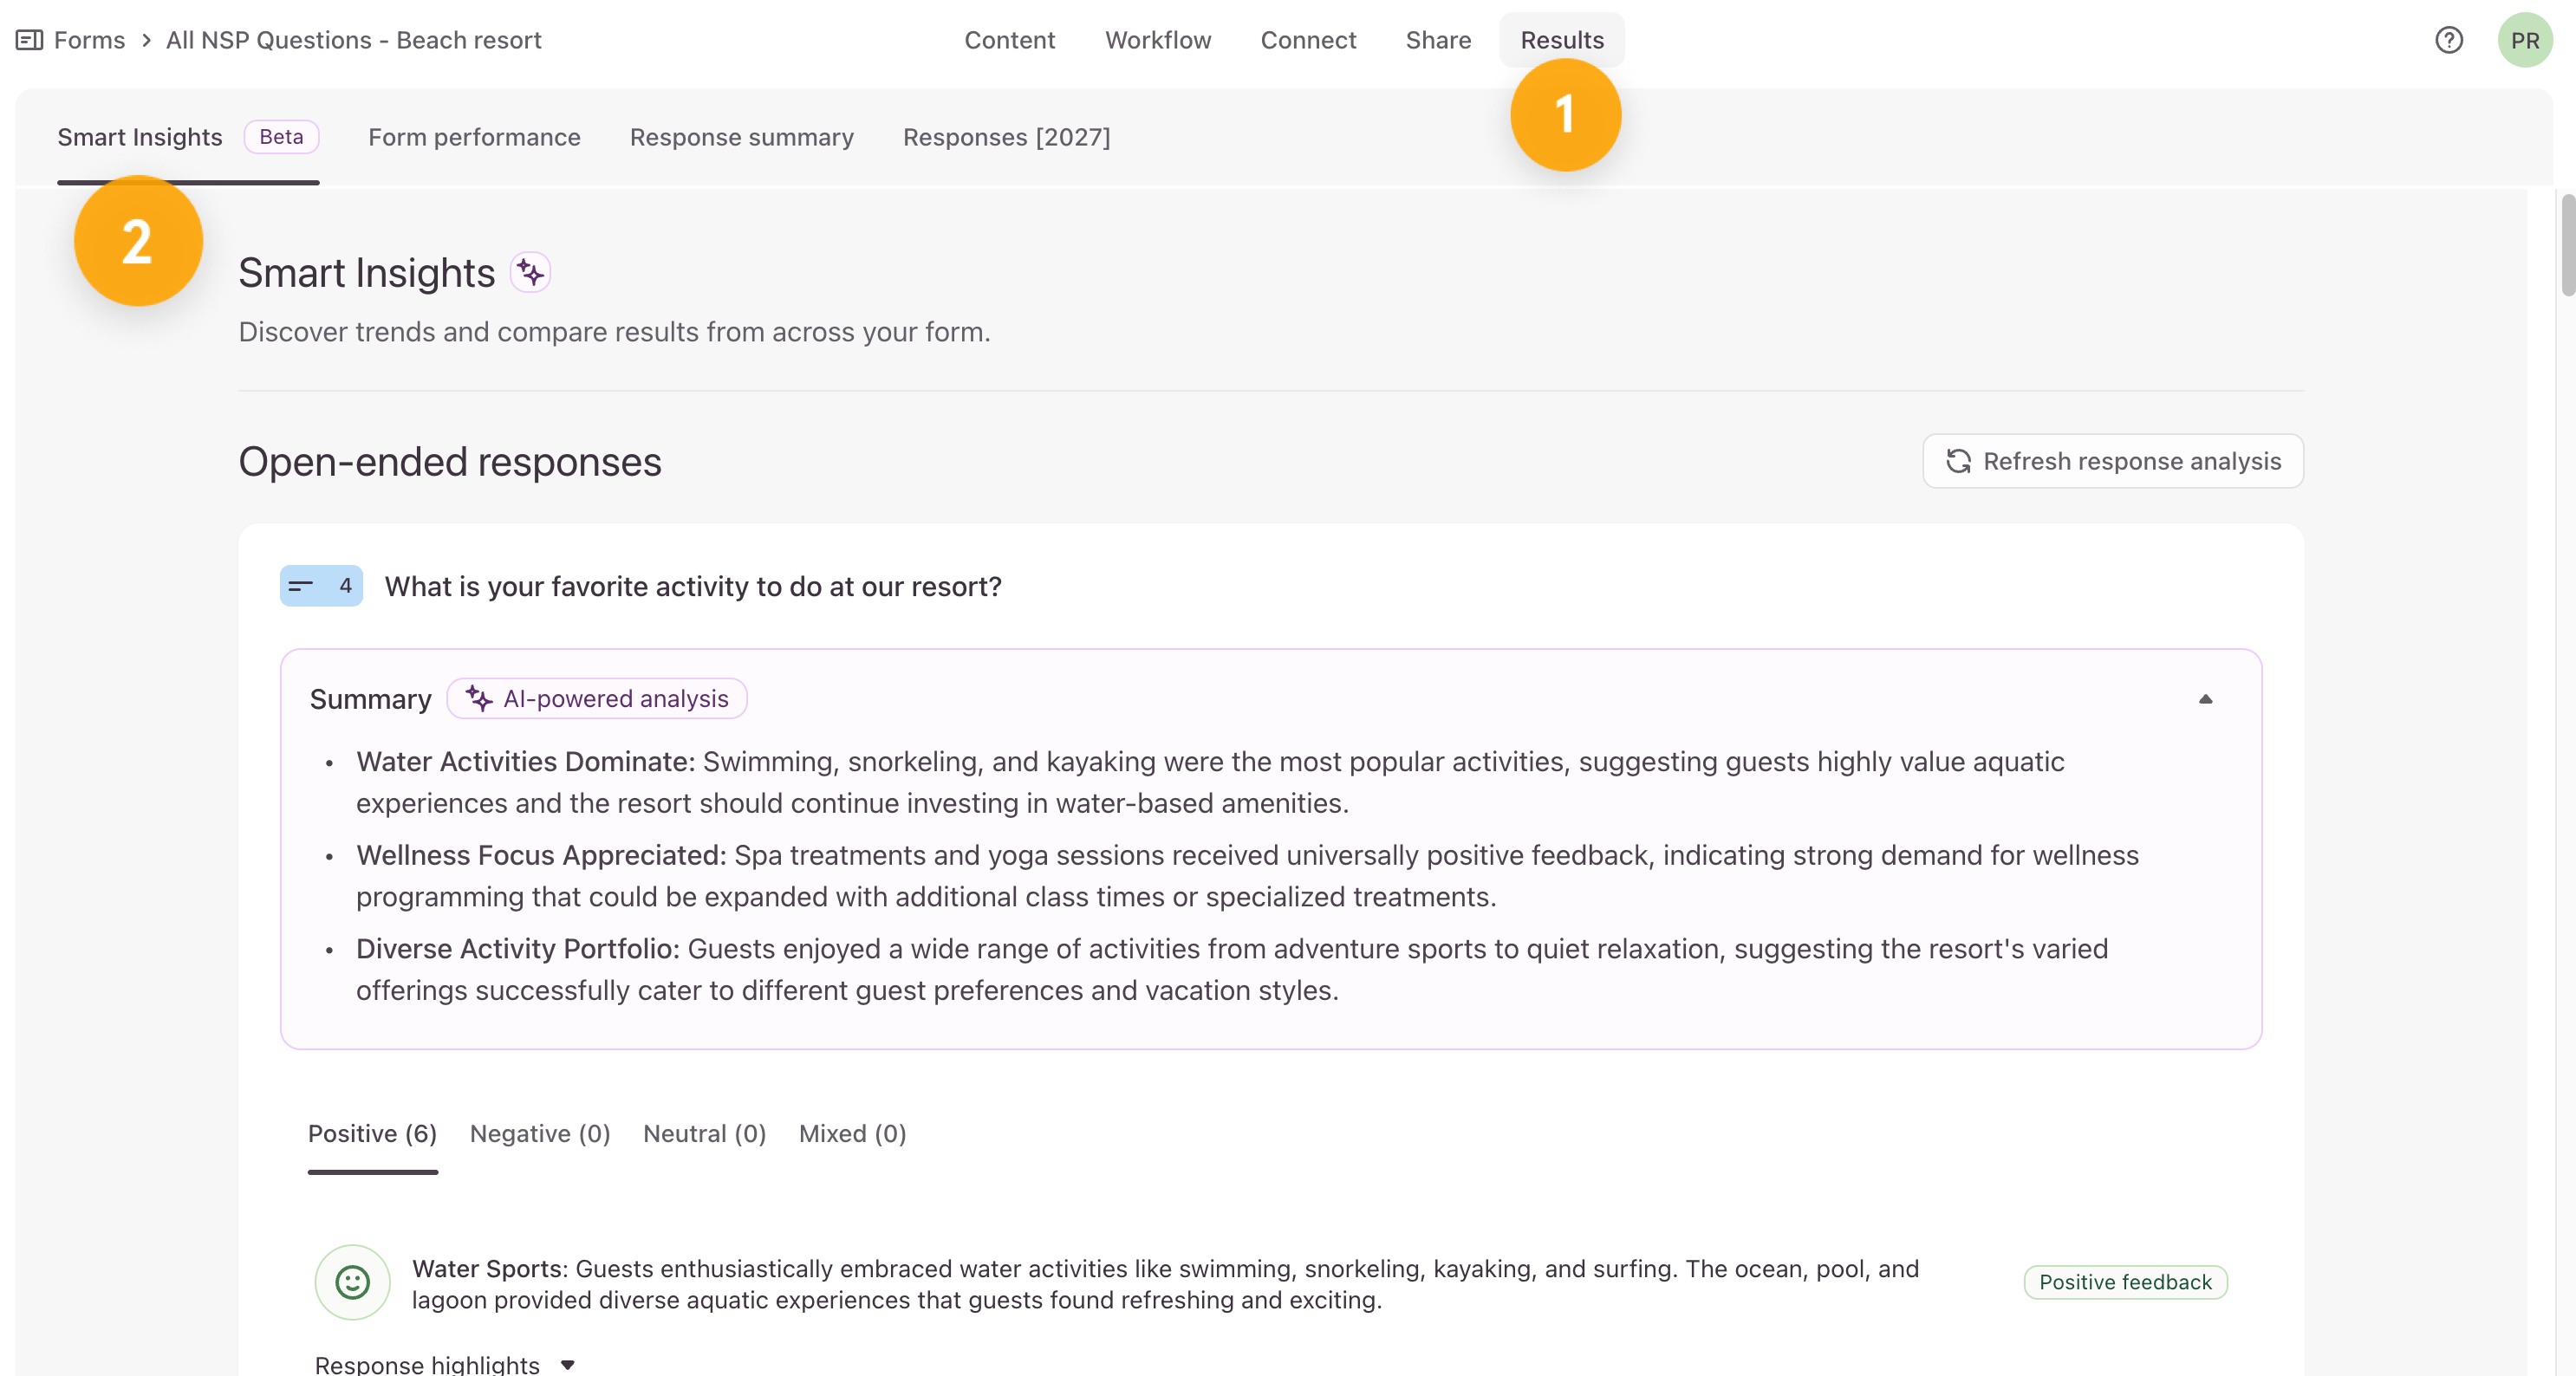Click the Forms panel icon in breadcrumb

click(29, 40)
